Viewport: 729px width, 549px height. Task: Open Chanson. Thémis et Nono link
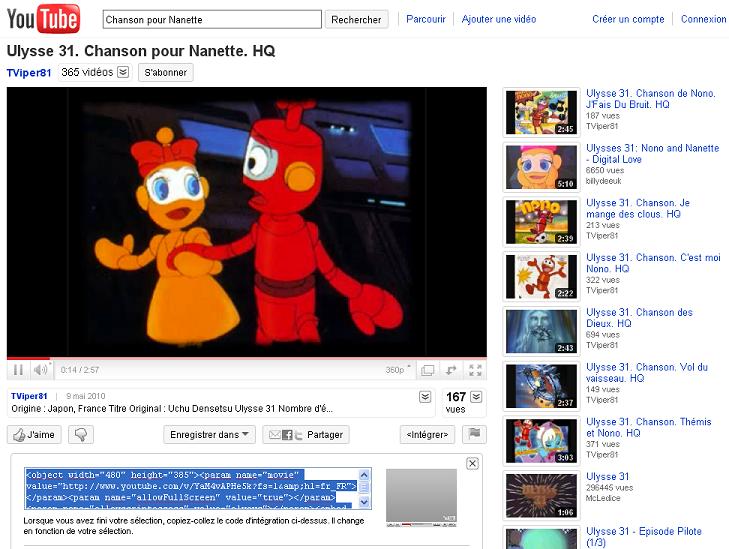coord(649,428)
